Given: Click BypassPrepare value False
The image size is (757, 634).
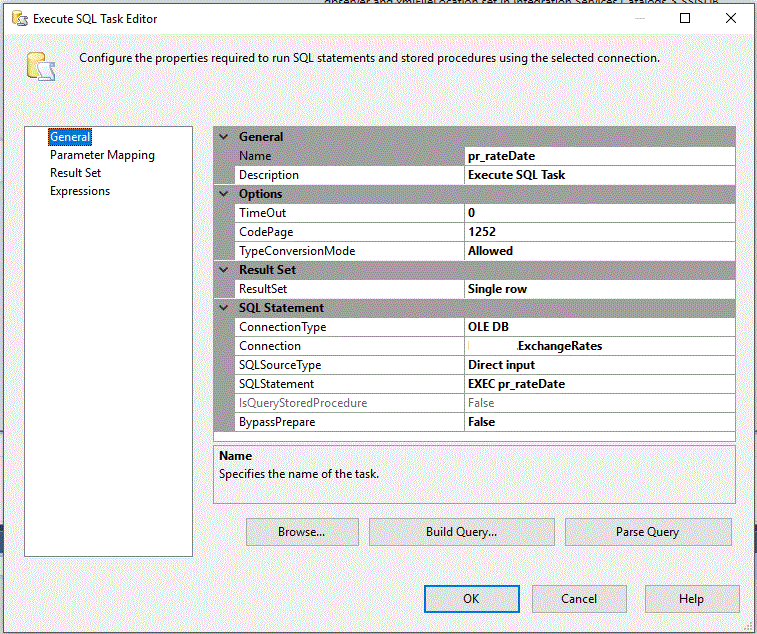Looking at the screenshot, I should coord(600,422).
